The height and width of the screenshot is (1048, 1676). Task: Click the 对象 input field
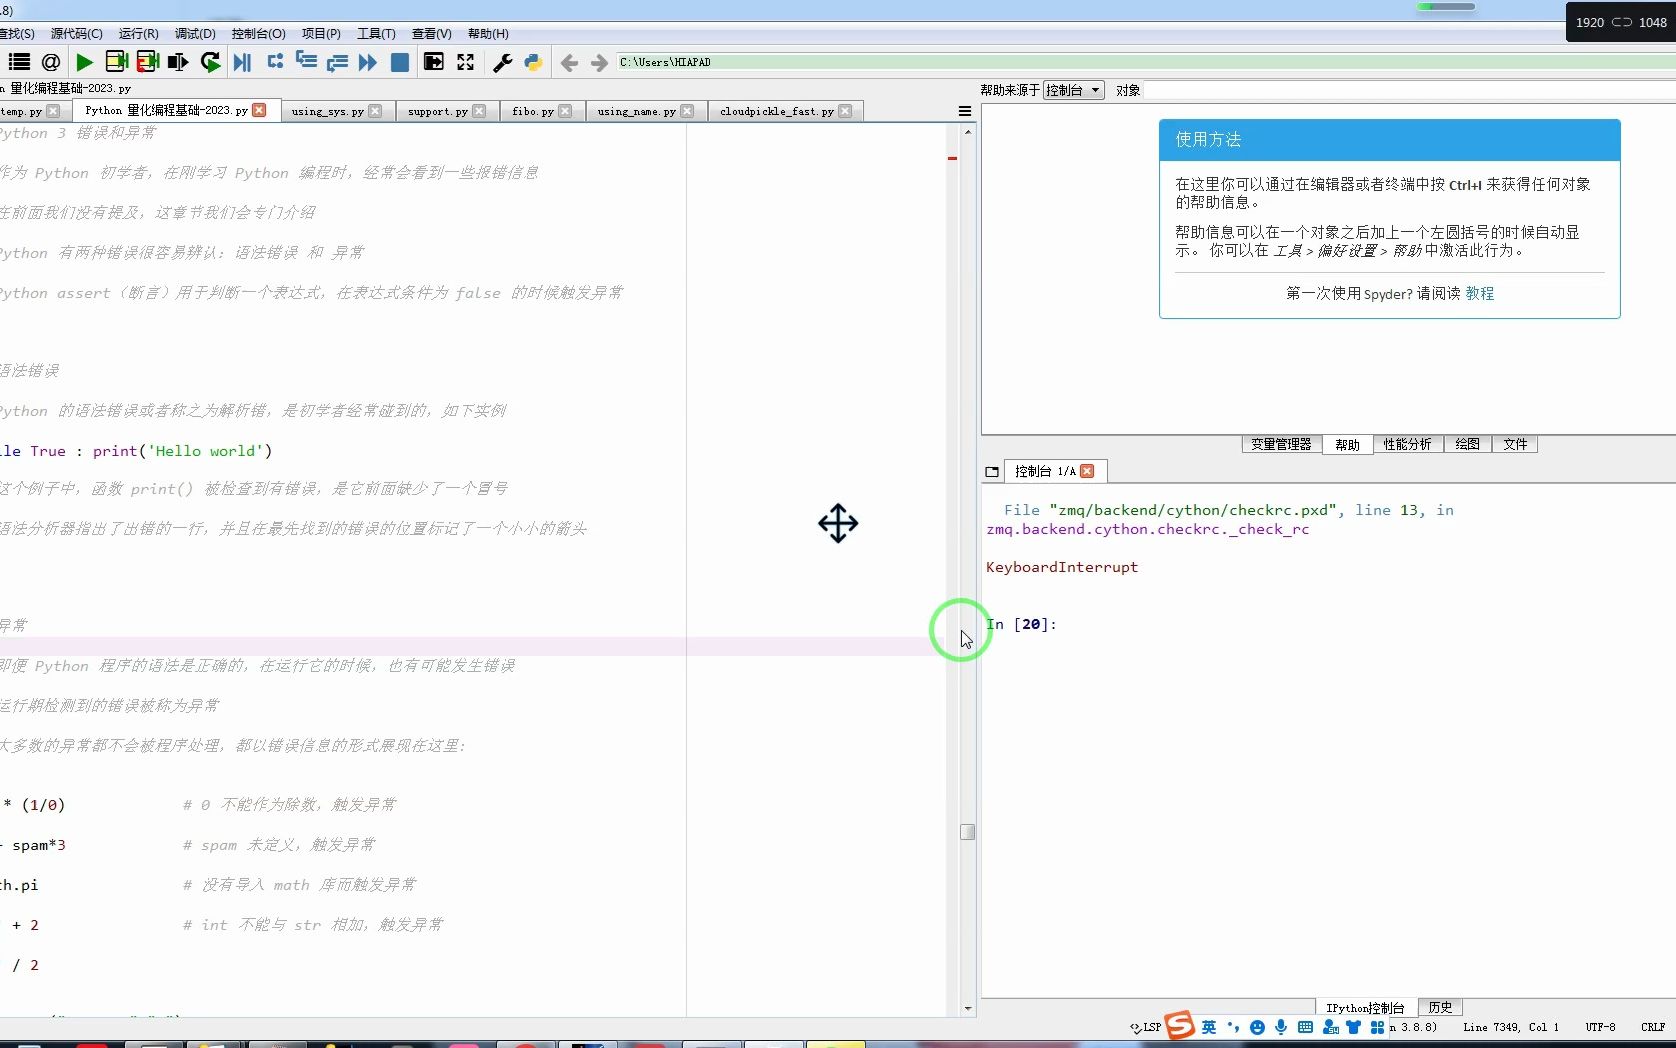pyautogui.click(x=1410, y=90)
